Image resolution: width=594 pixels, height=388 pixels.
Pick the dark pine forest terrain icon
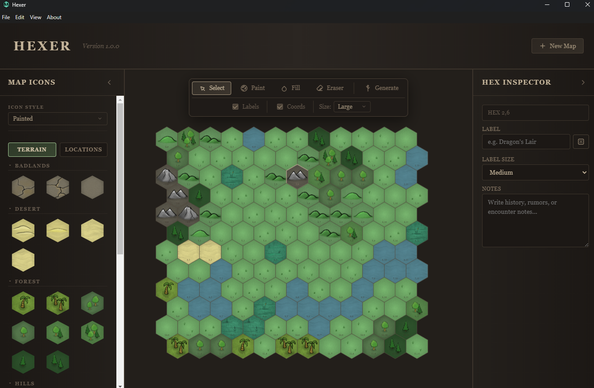[23, 361]
